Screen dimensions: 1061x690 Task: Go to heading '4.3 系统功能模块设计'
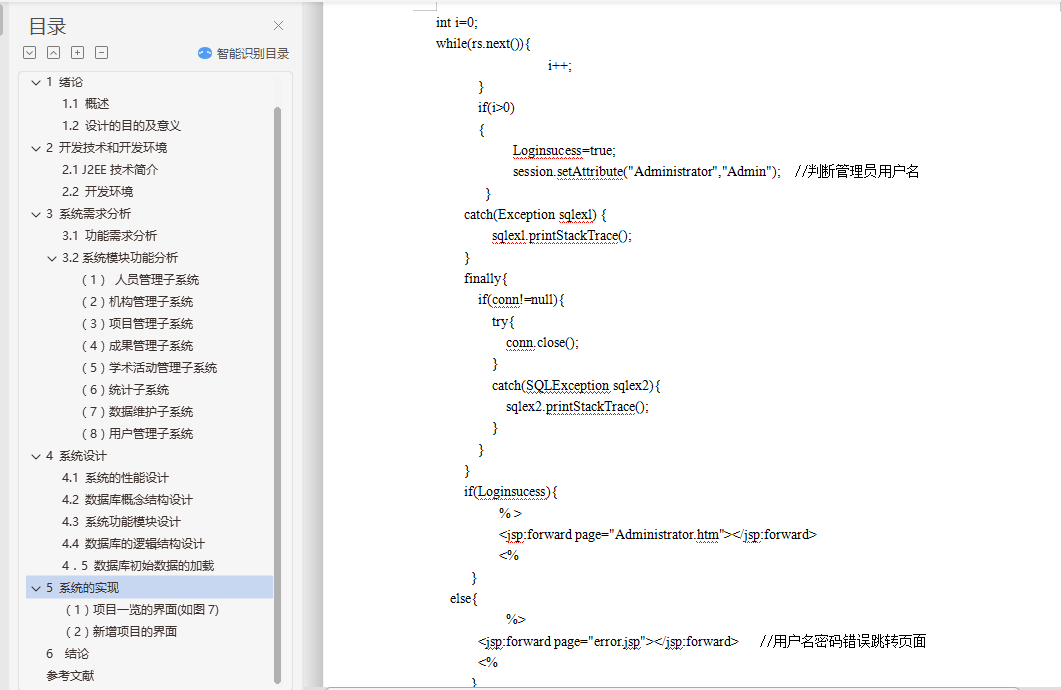tap(121, 522)
